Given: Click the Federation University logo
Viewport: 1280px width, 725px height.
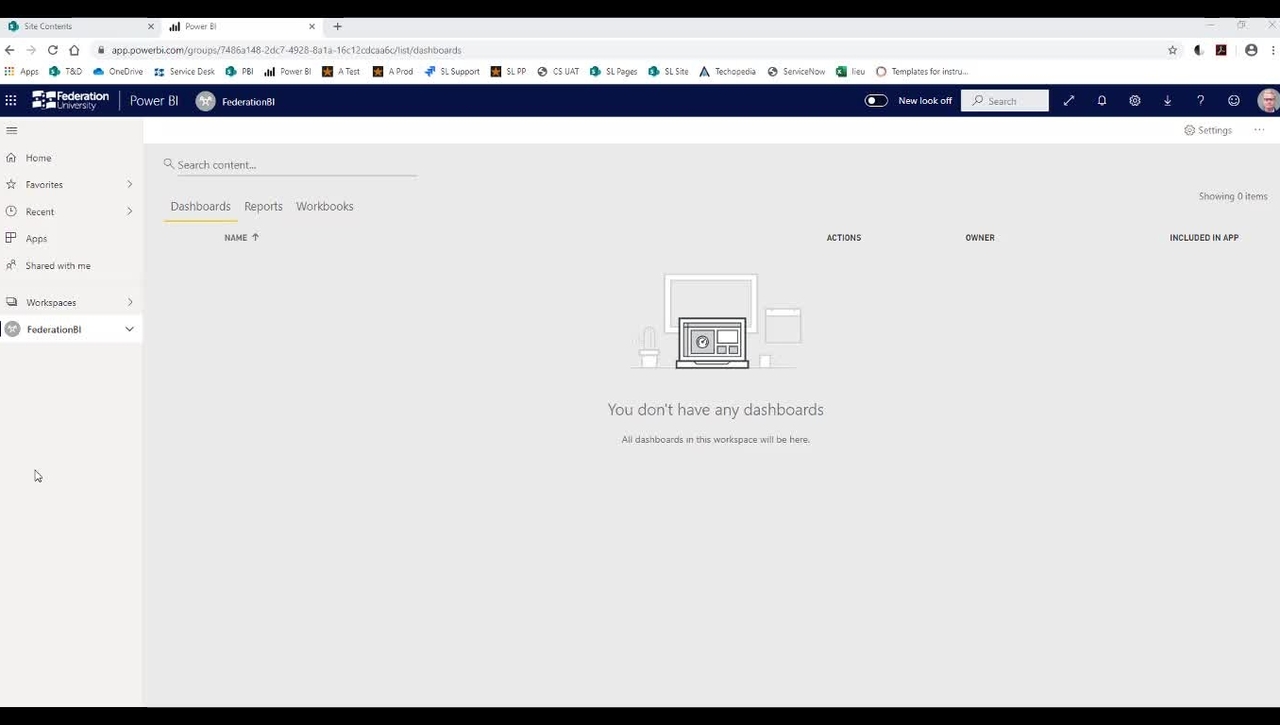Looking at the screenshot, I should 70,100.
